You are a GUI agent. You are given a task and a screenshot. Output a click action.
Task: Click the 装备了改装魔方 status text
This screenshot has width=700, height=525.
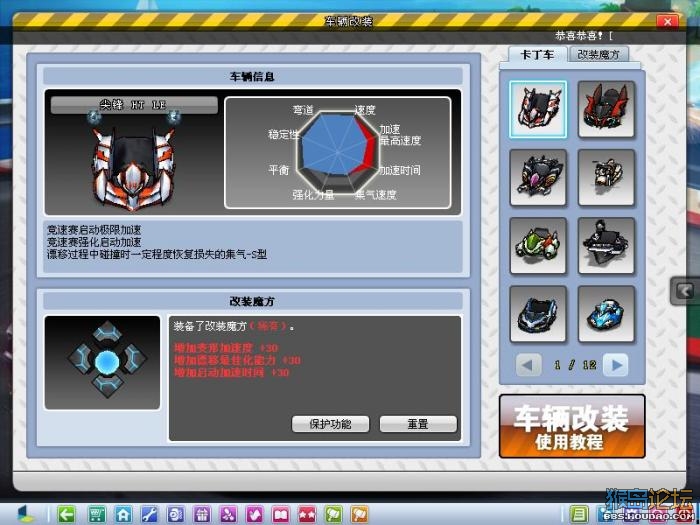(234, 326)
